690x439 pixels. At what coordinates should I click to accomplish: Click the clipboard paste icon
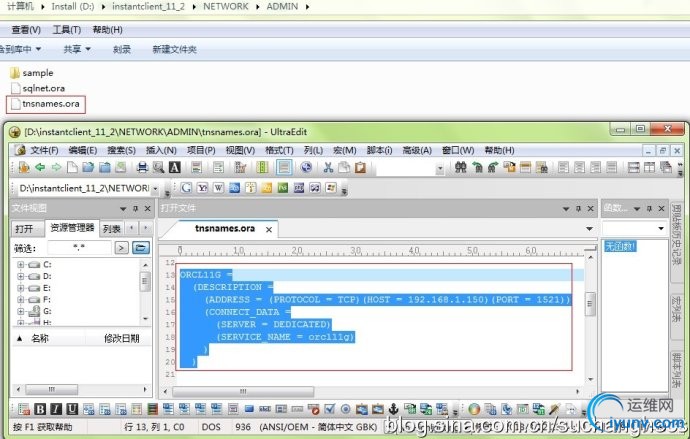[360, 167]
